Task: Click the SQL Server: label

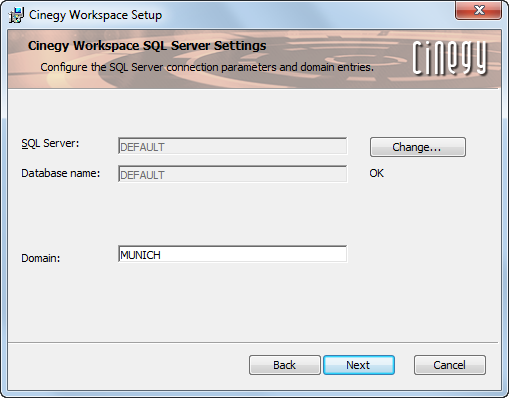Action: (x=50, y=143)
